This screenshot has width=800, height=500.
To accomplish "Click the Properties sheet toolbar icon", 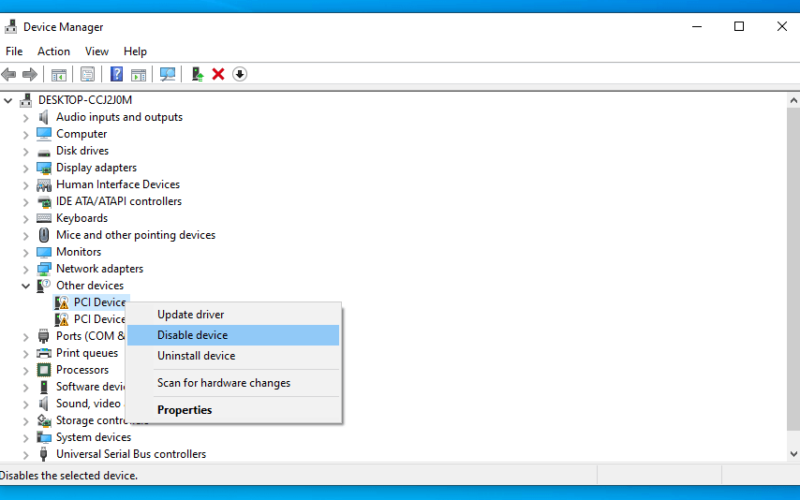I will [x=88, y=74].
